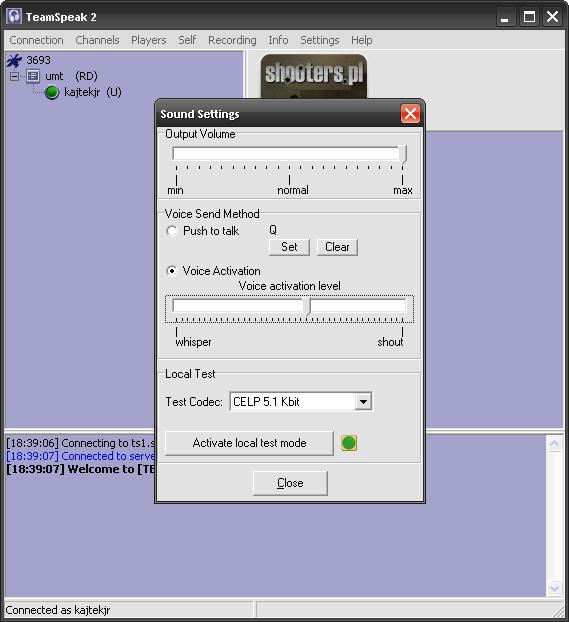Click the Voice activation level slider thumb
Image resolution: width=569 pixels, height=622 pixels.
(307, 307)
